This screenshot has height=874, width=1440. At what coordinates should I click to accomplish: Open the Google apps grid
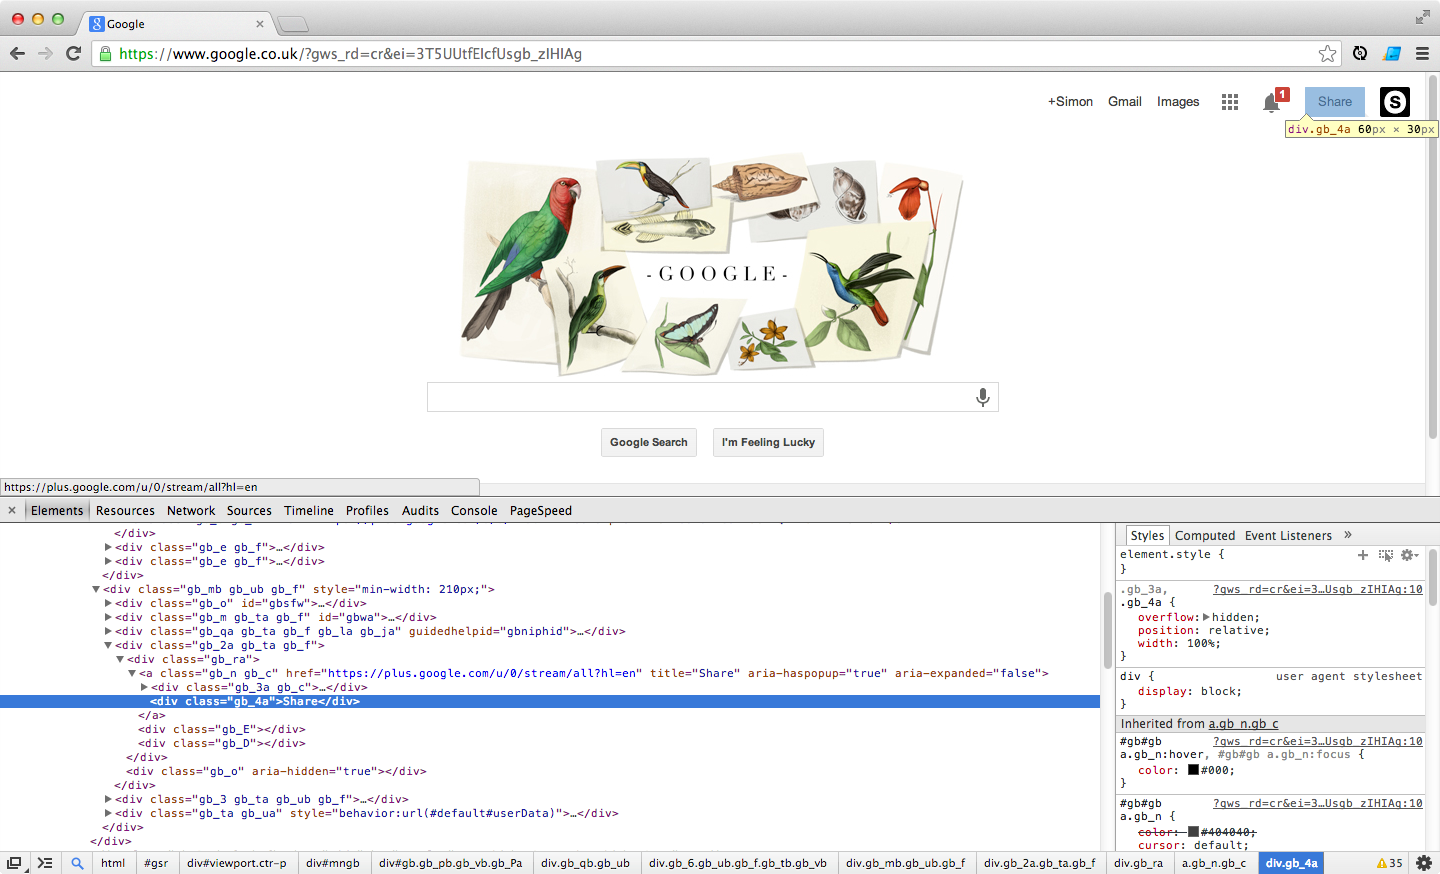pos(1230,102)
